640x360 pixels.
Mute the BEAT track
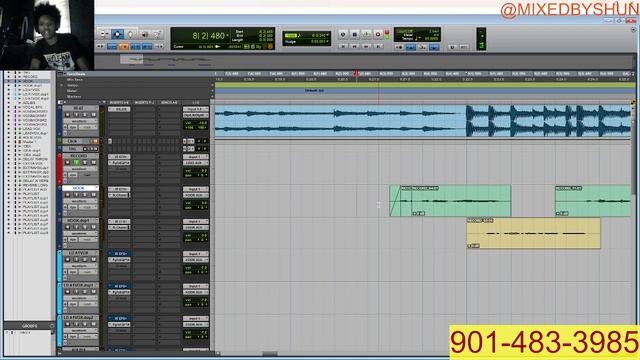coord(93,115)
